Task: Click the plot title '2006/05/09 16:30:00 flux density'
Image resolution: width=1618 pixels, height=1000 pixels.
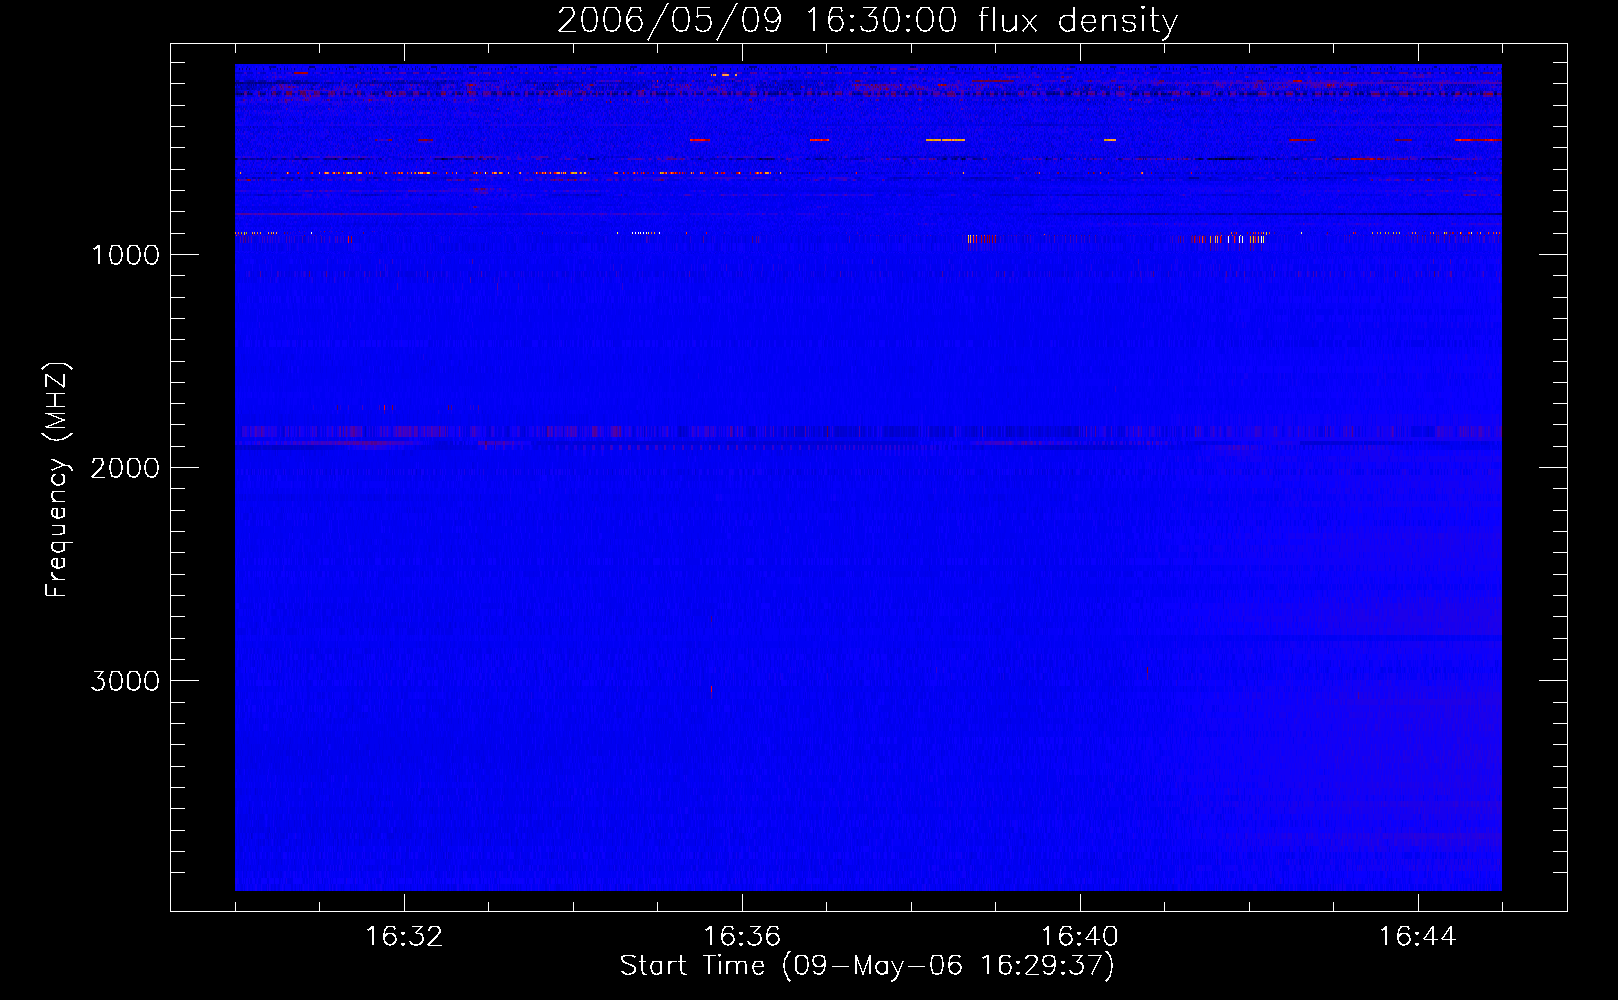Action: click(867, 20)
